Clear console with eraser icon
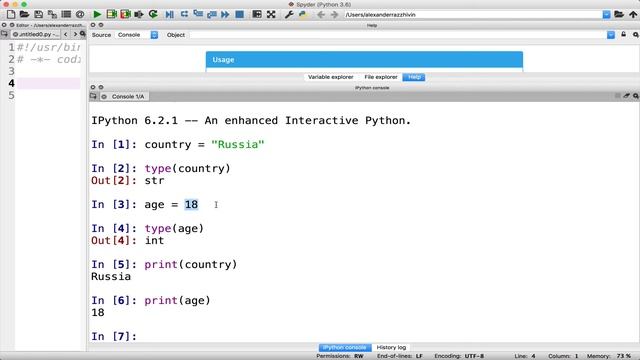 coord(627,96)
